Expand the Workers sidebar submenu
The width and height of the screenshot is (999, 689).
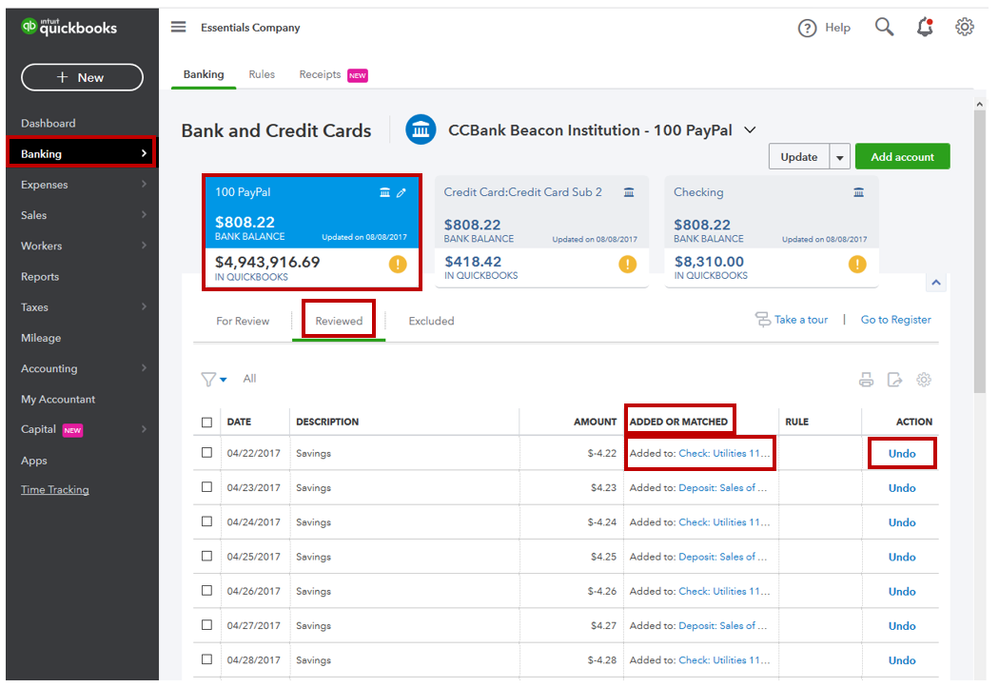[x=144, y=245]
